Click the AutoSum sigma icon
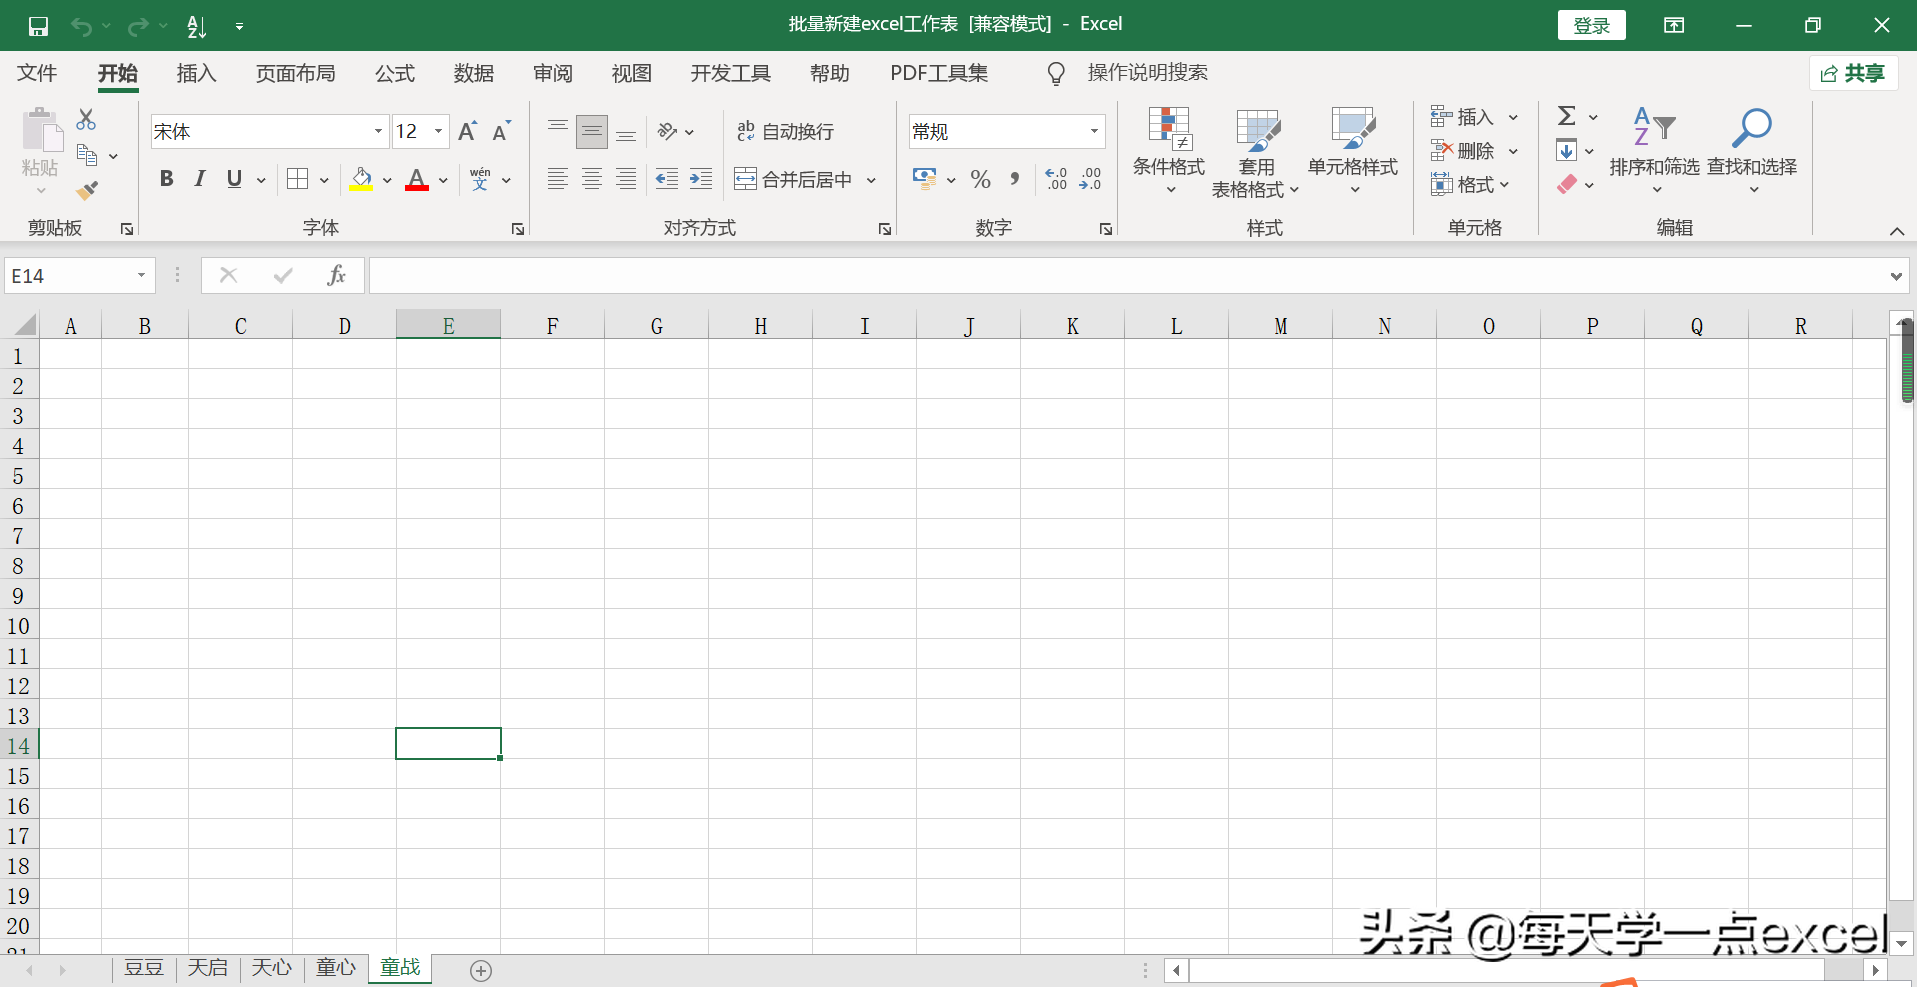This screenshot has height=987, width=1917. pyautogui.click(x=1567, y=116)
